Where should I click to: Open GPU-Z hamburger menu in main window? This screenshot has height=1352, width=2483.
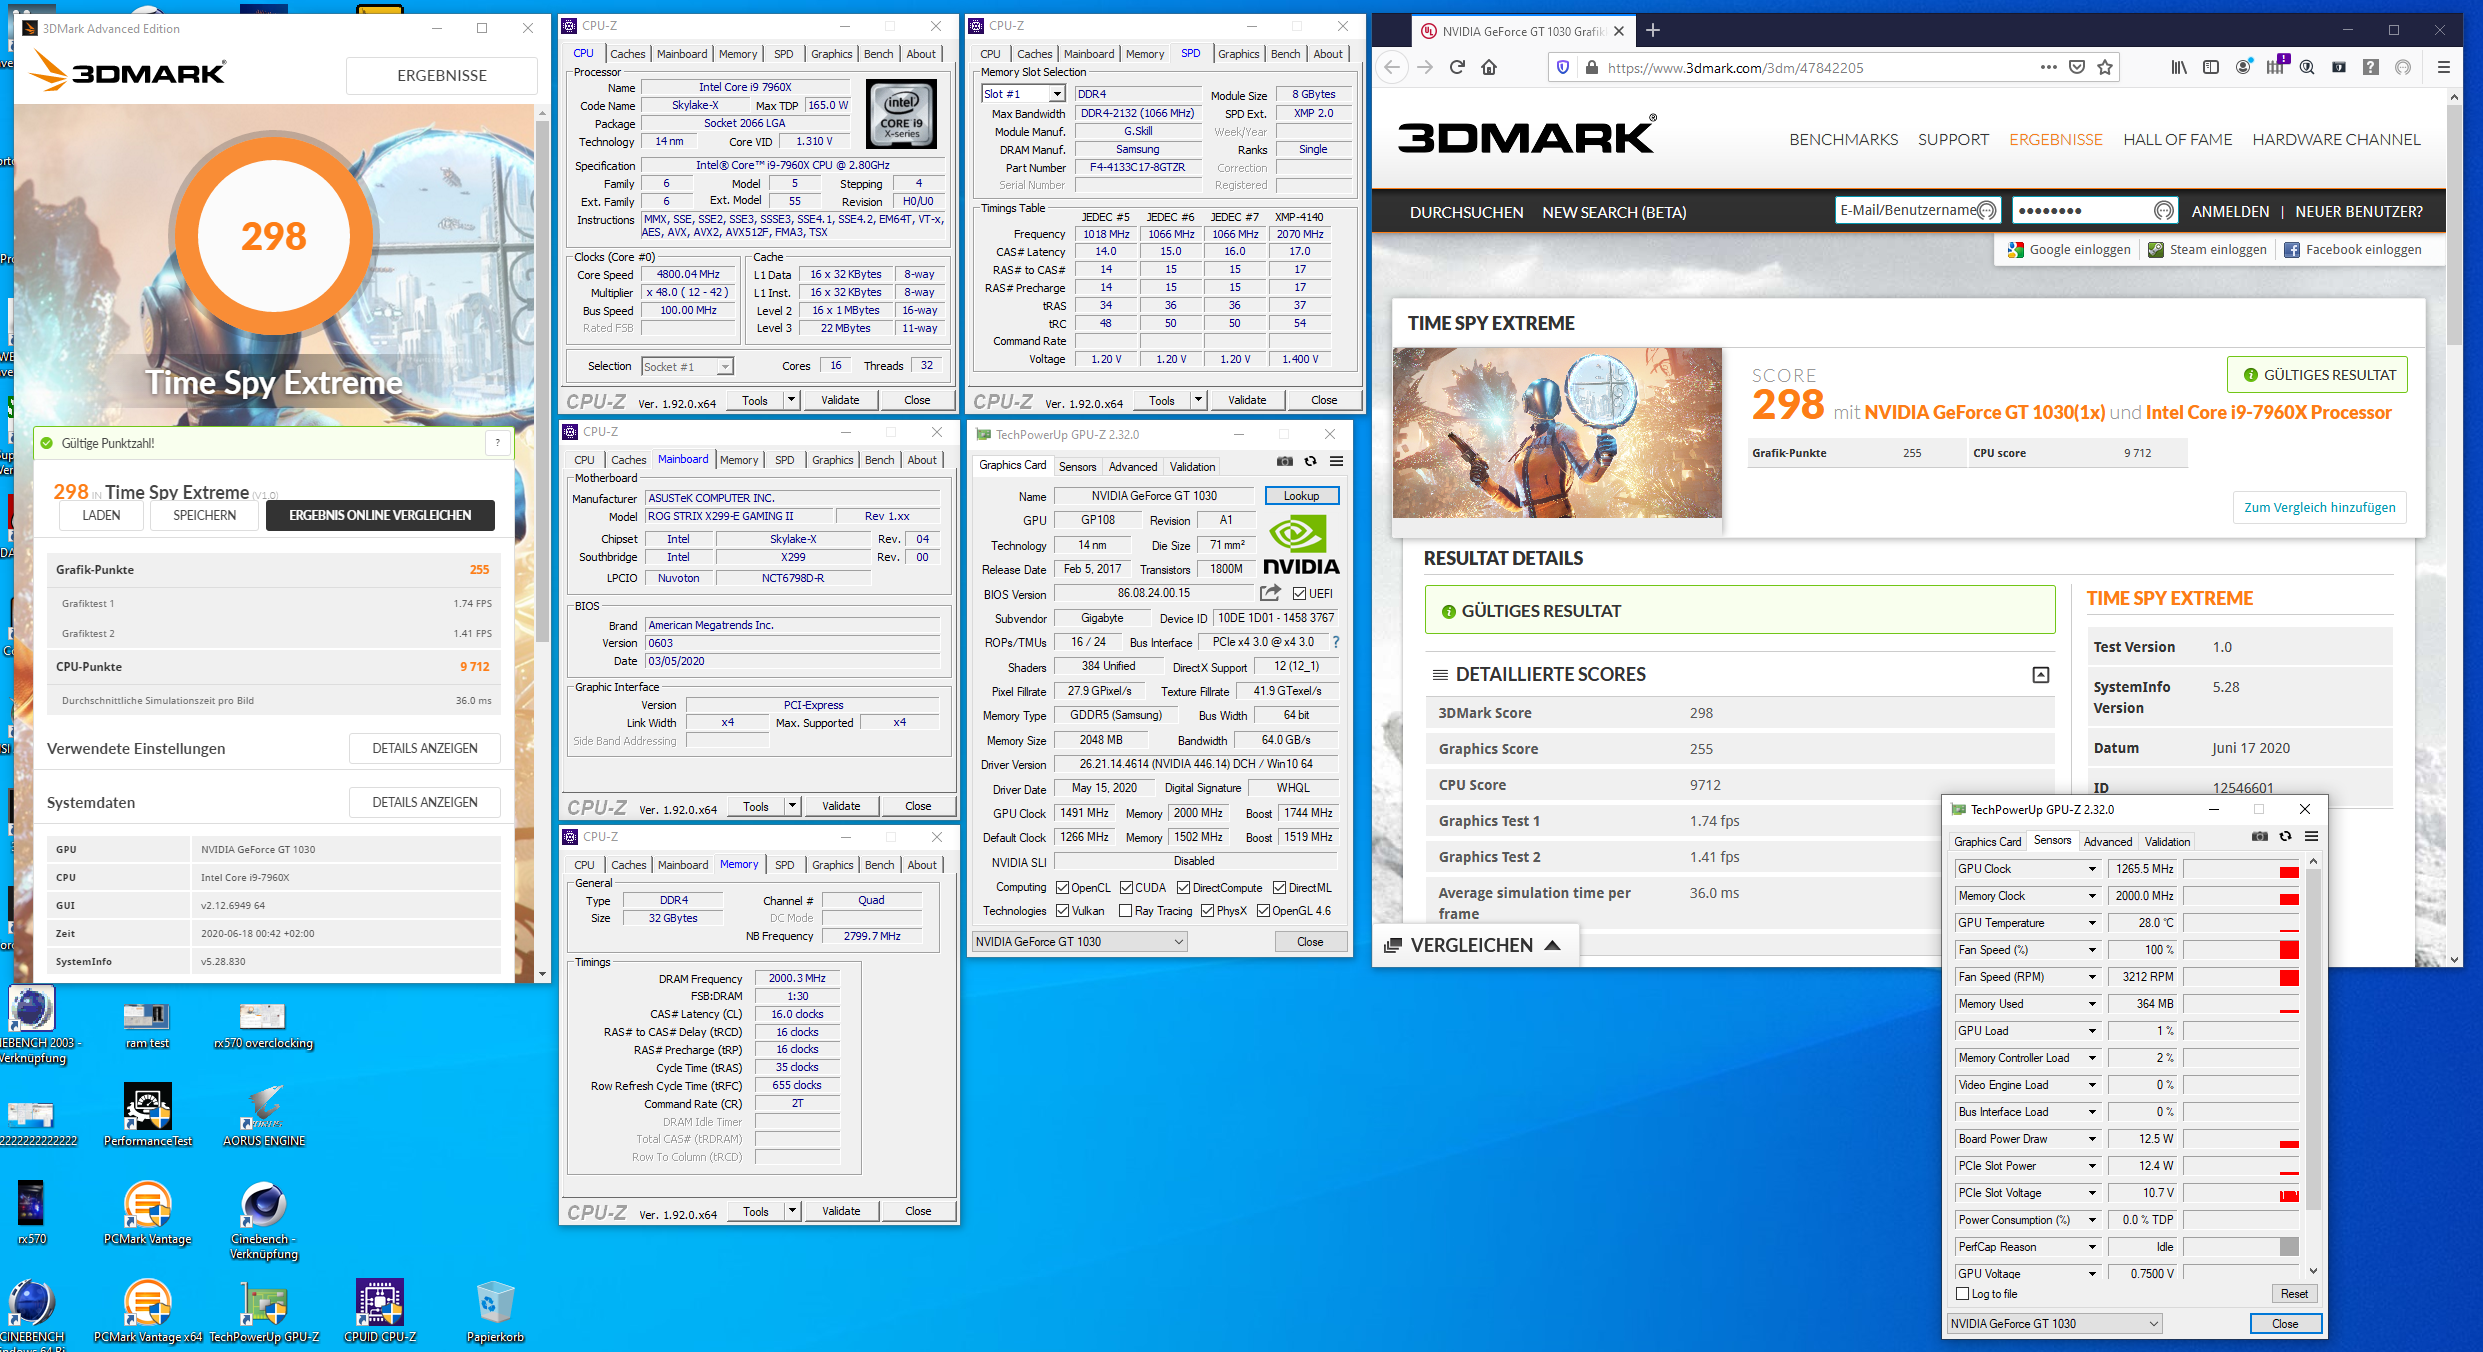tap(1336, 461)
